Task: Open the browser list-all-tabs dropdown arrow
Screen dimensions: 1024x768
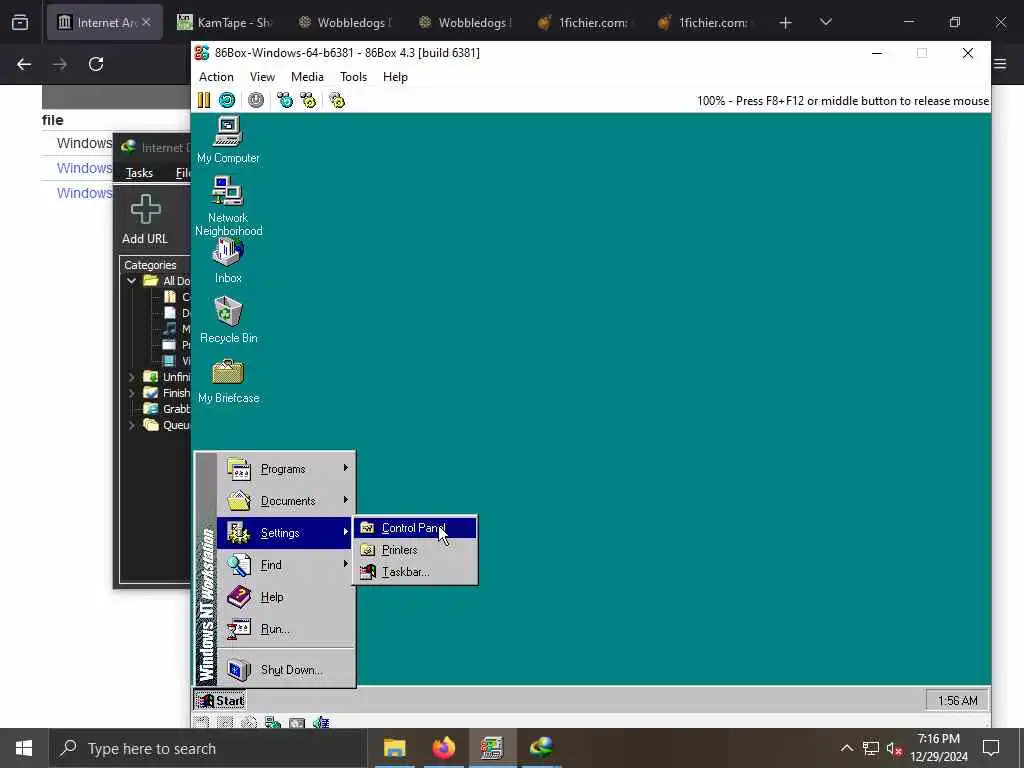Action: click(x=825, y=22)
